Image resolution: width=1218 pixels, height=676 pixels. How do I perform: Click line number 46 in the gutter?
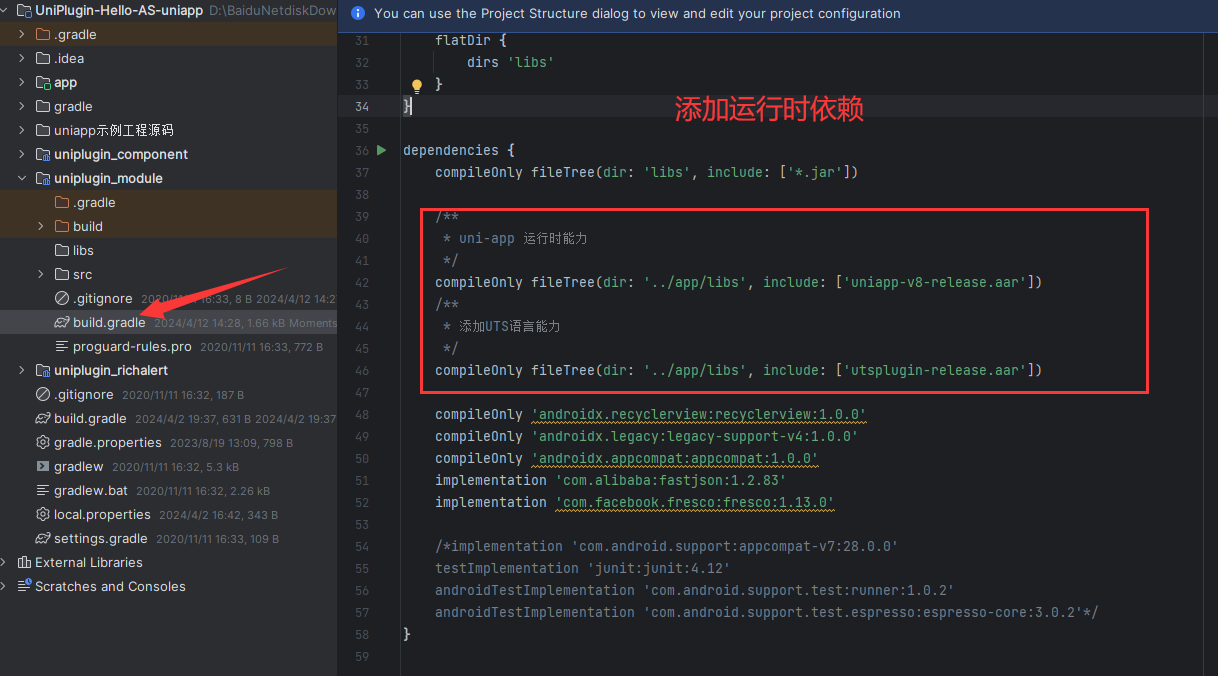point(362,370)
